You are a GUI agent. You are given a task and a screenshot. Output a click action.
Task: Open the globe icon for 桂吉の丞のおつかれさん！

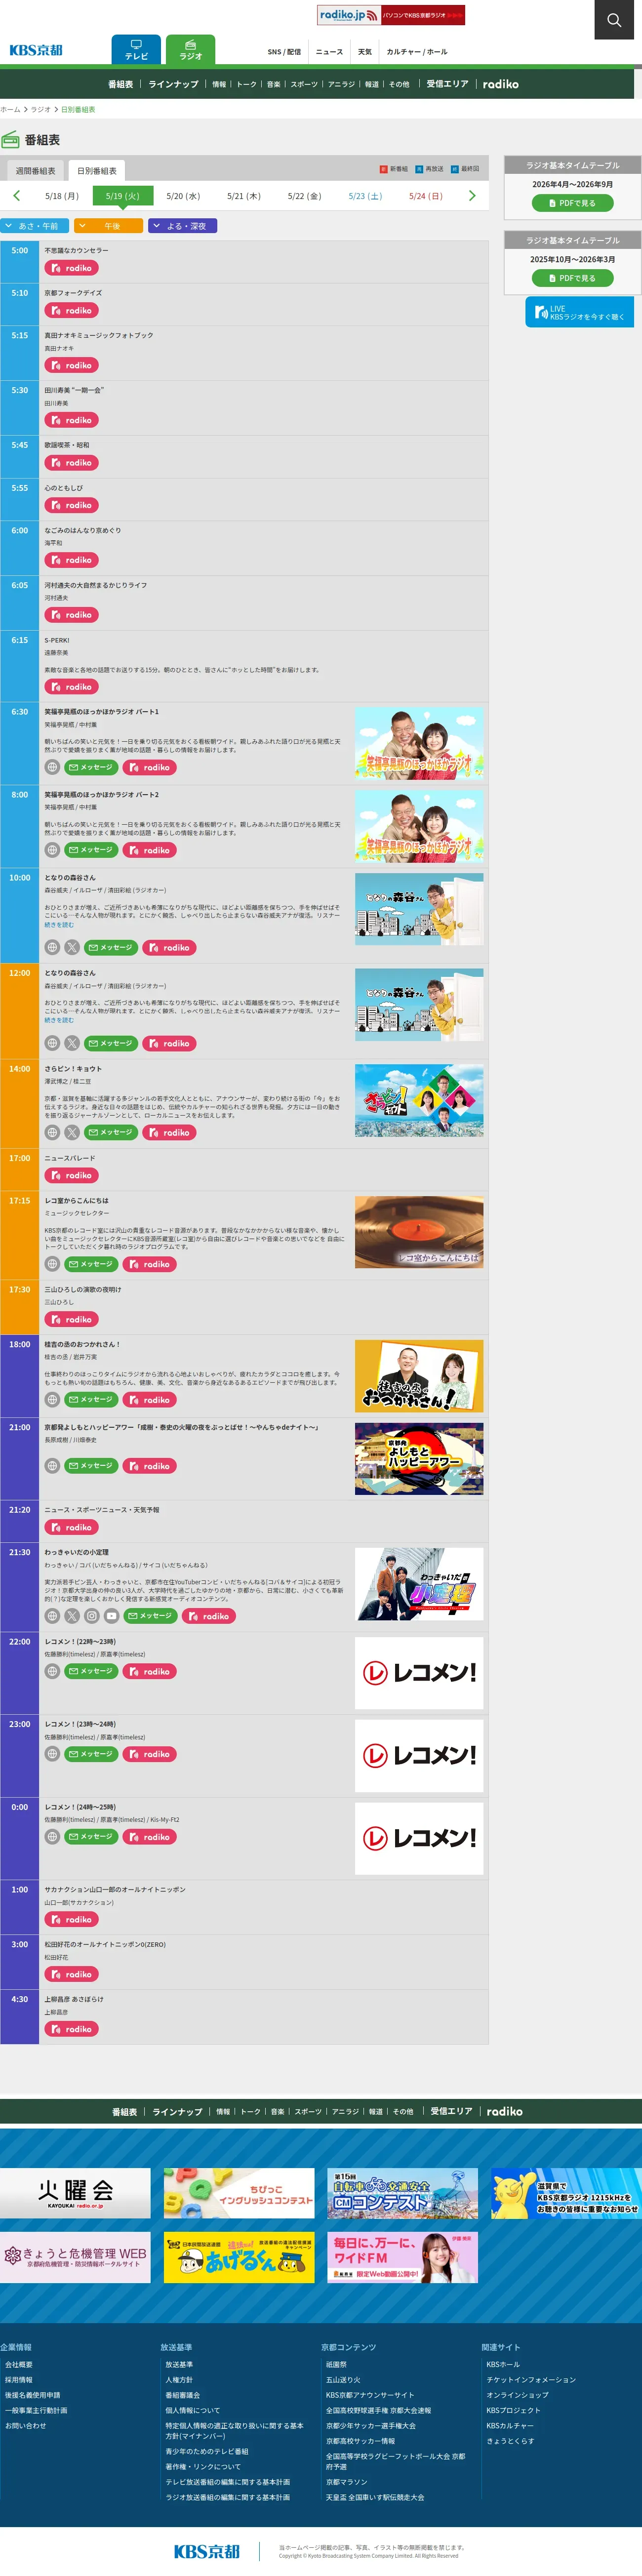52,1399
